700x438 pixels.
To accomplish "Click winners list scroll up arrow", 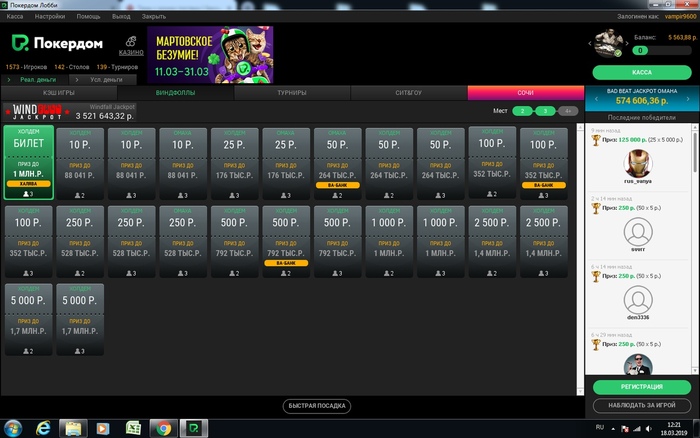I will point(695,128).
